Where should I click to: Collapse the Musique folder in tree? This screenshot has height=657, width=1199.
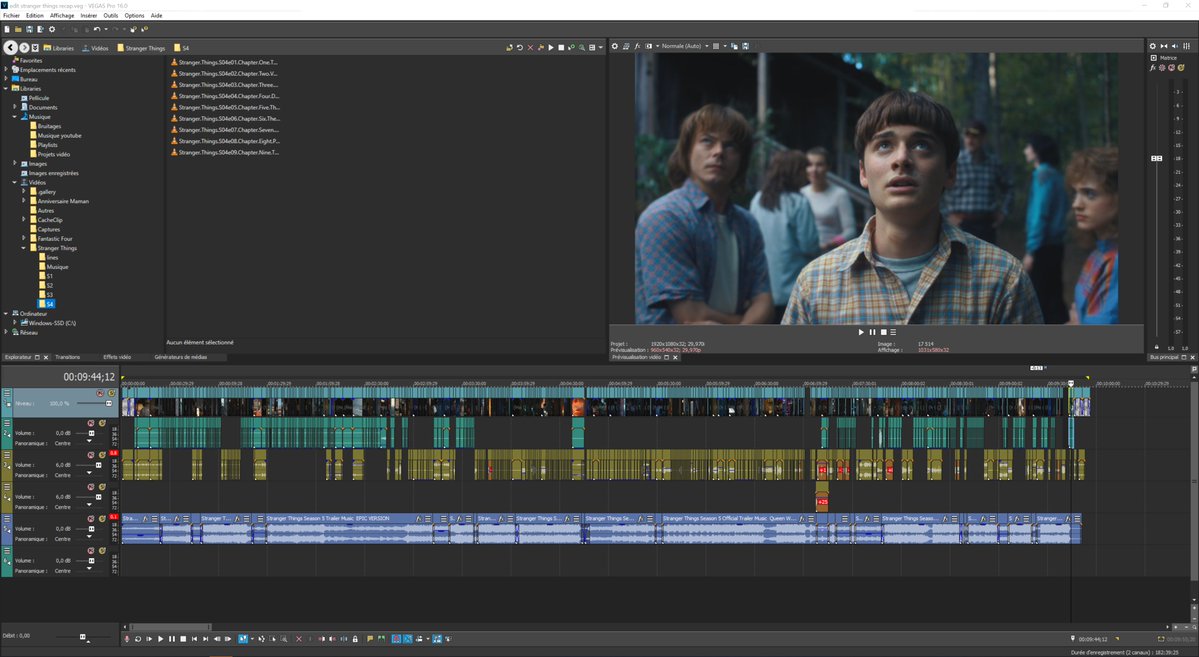pos(15,117)
